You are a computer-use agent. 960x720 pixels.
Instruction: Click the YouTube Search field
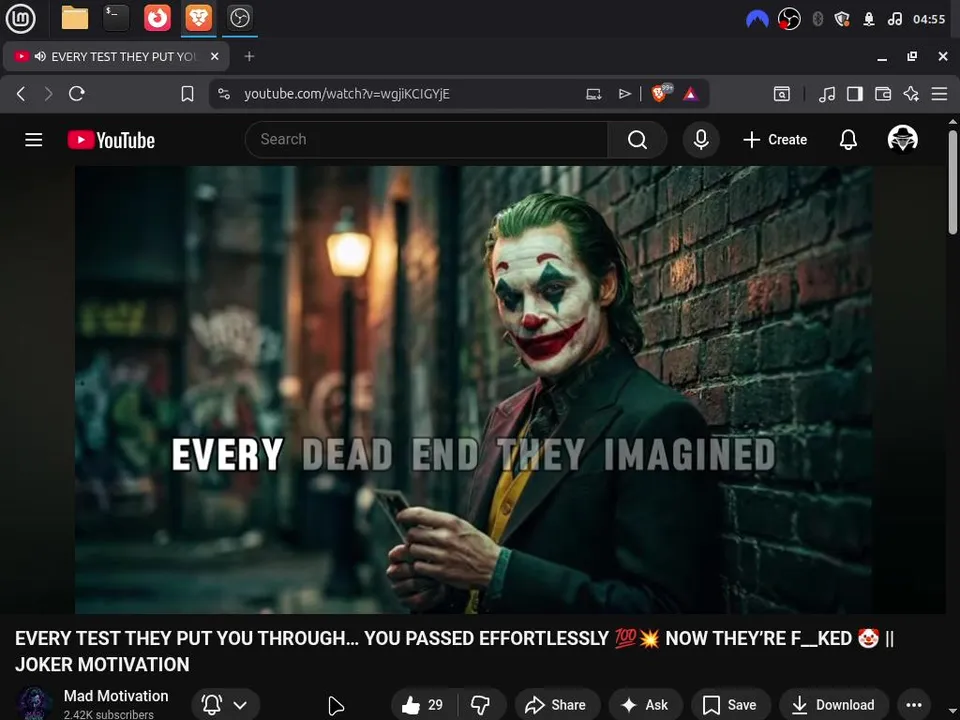[427, 140]
